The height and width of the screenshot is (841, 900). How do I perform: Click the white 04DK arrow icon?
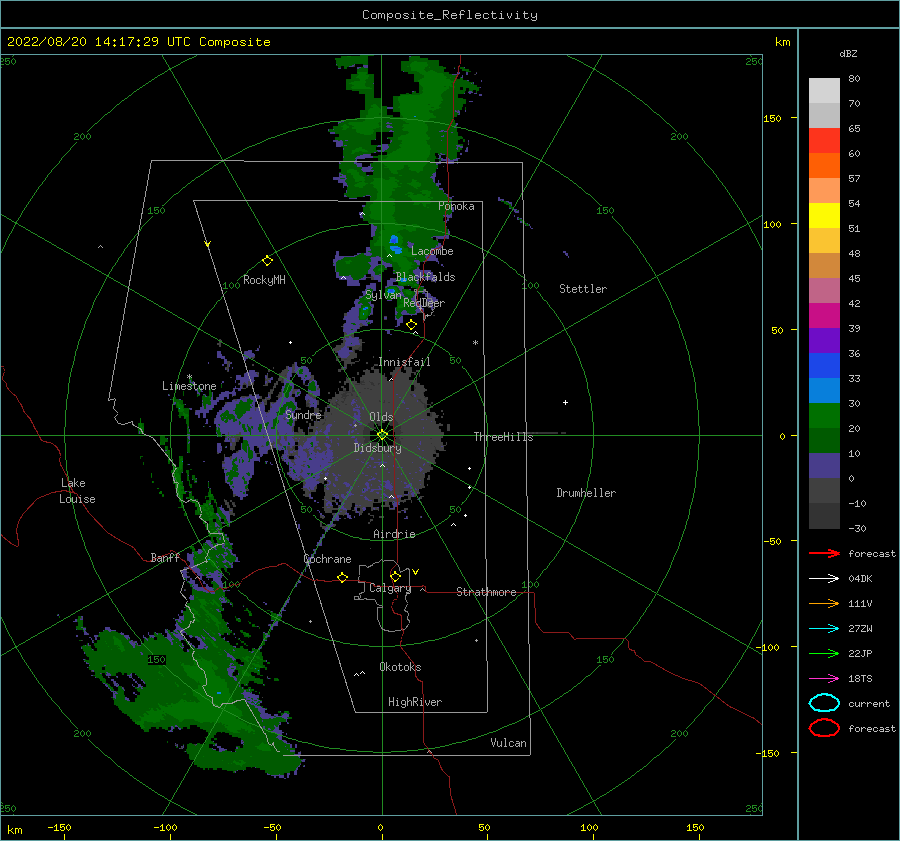pyautogui.click(x=824, y=578)
